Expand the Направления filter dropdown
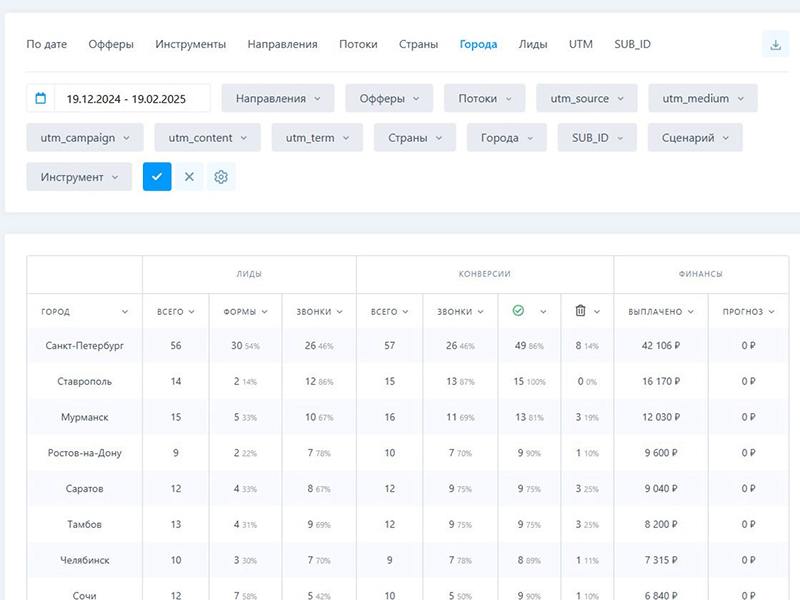This screenshot has width=800, height=600. 278,98
